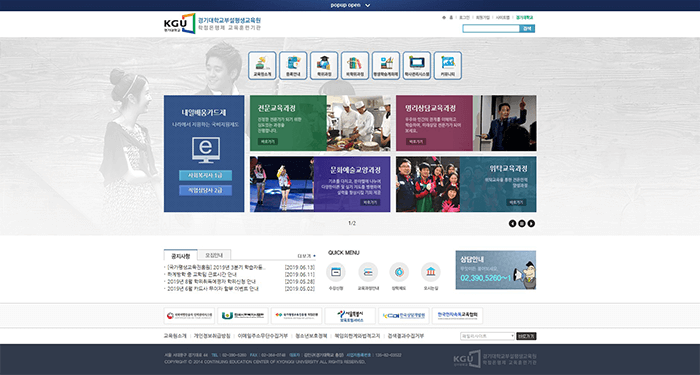Click the footer 책임의한계와법적고지 link

357,336
